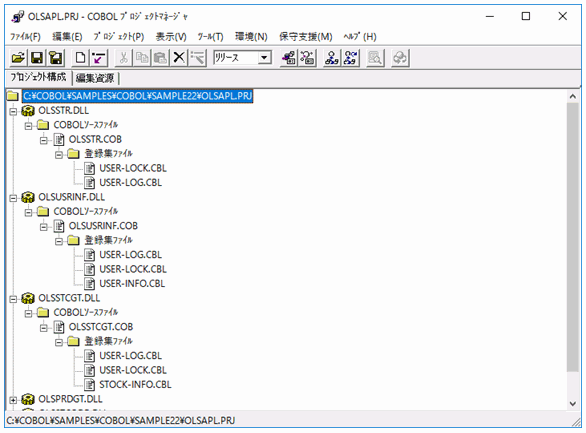586x433 pixels.
Task: Select OLSPRDGT.DLL in the tree
Action: (x=70, y=399)
